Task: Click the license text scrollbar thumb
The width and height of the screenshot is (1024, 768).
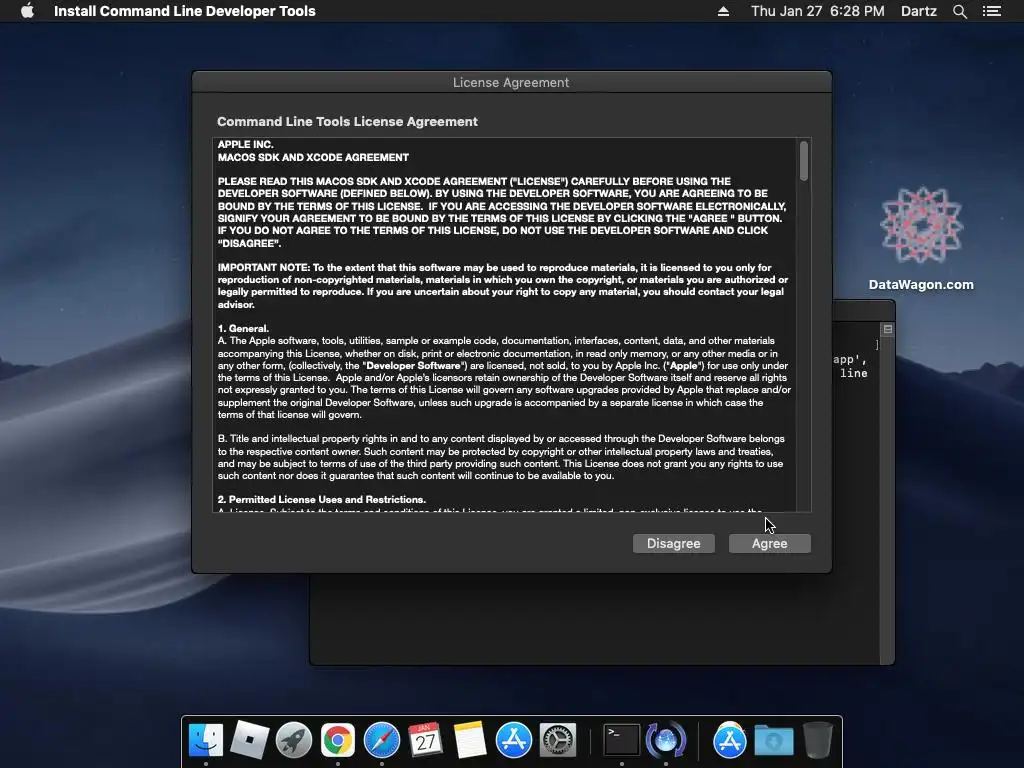Action: (803, 161)
